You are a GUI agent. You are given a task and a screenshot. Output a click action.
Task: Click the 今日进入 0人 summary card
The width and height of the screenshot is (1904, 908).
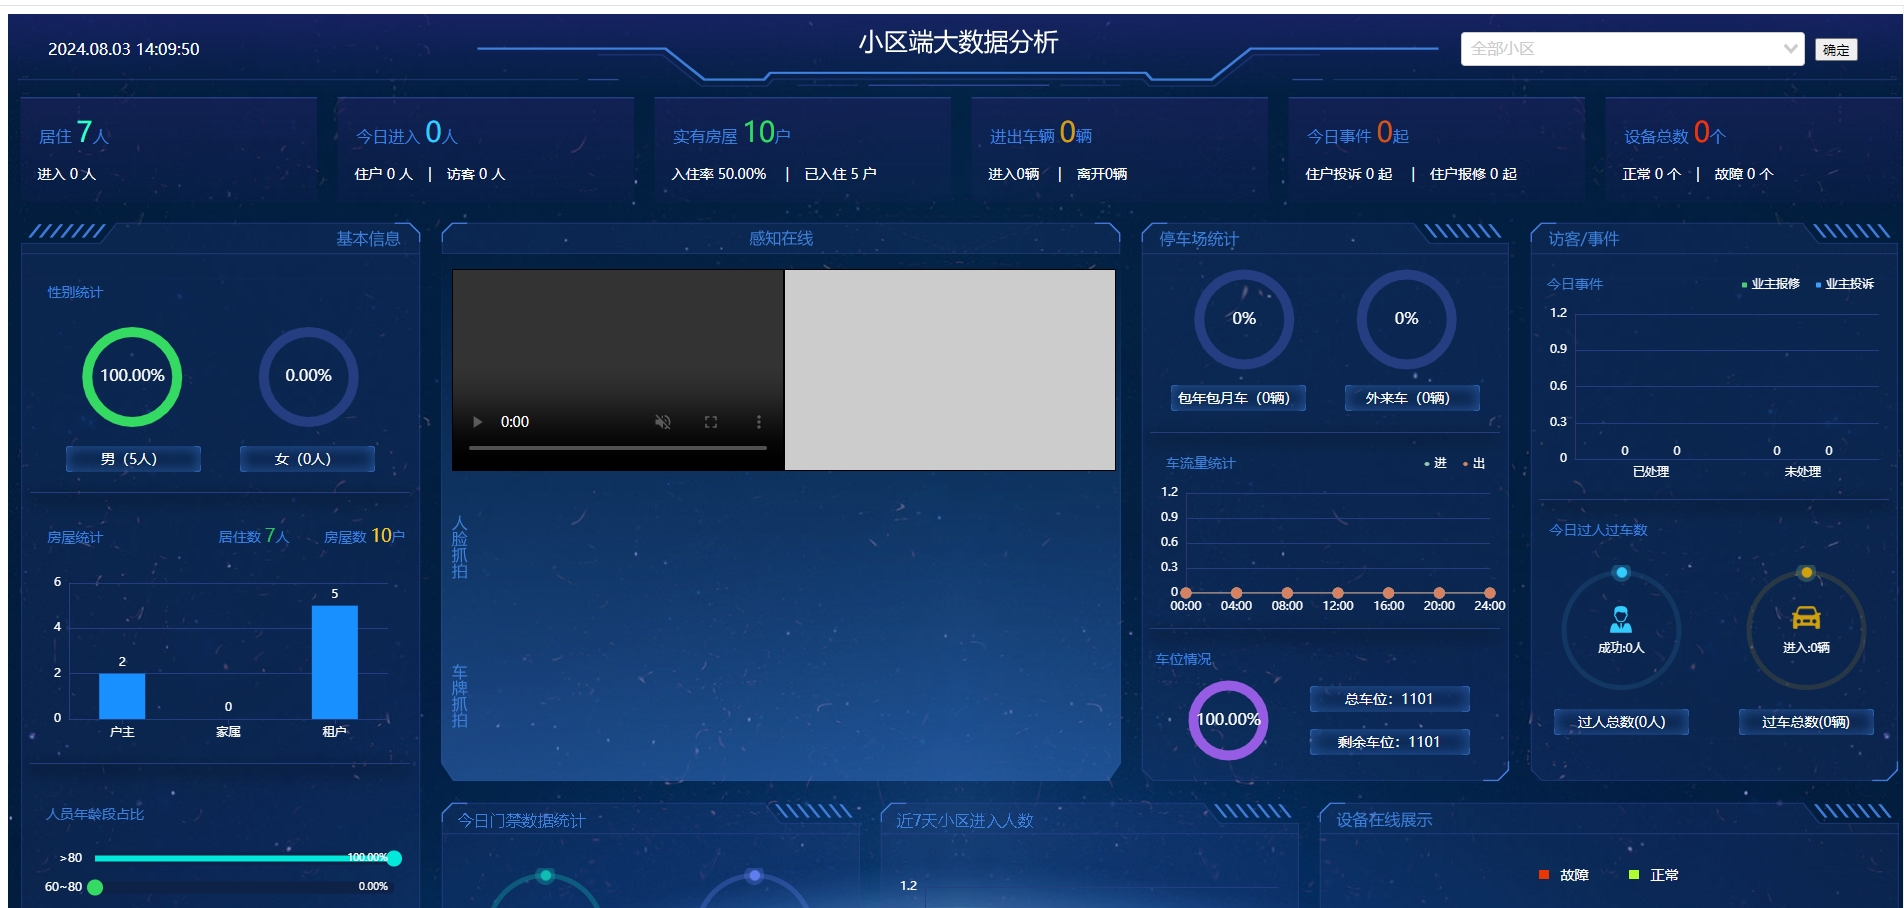coord(485,150)
